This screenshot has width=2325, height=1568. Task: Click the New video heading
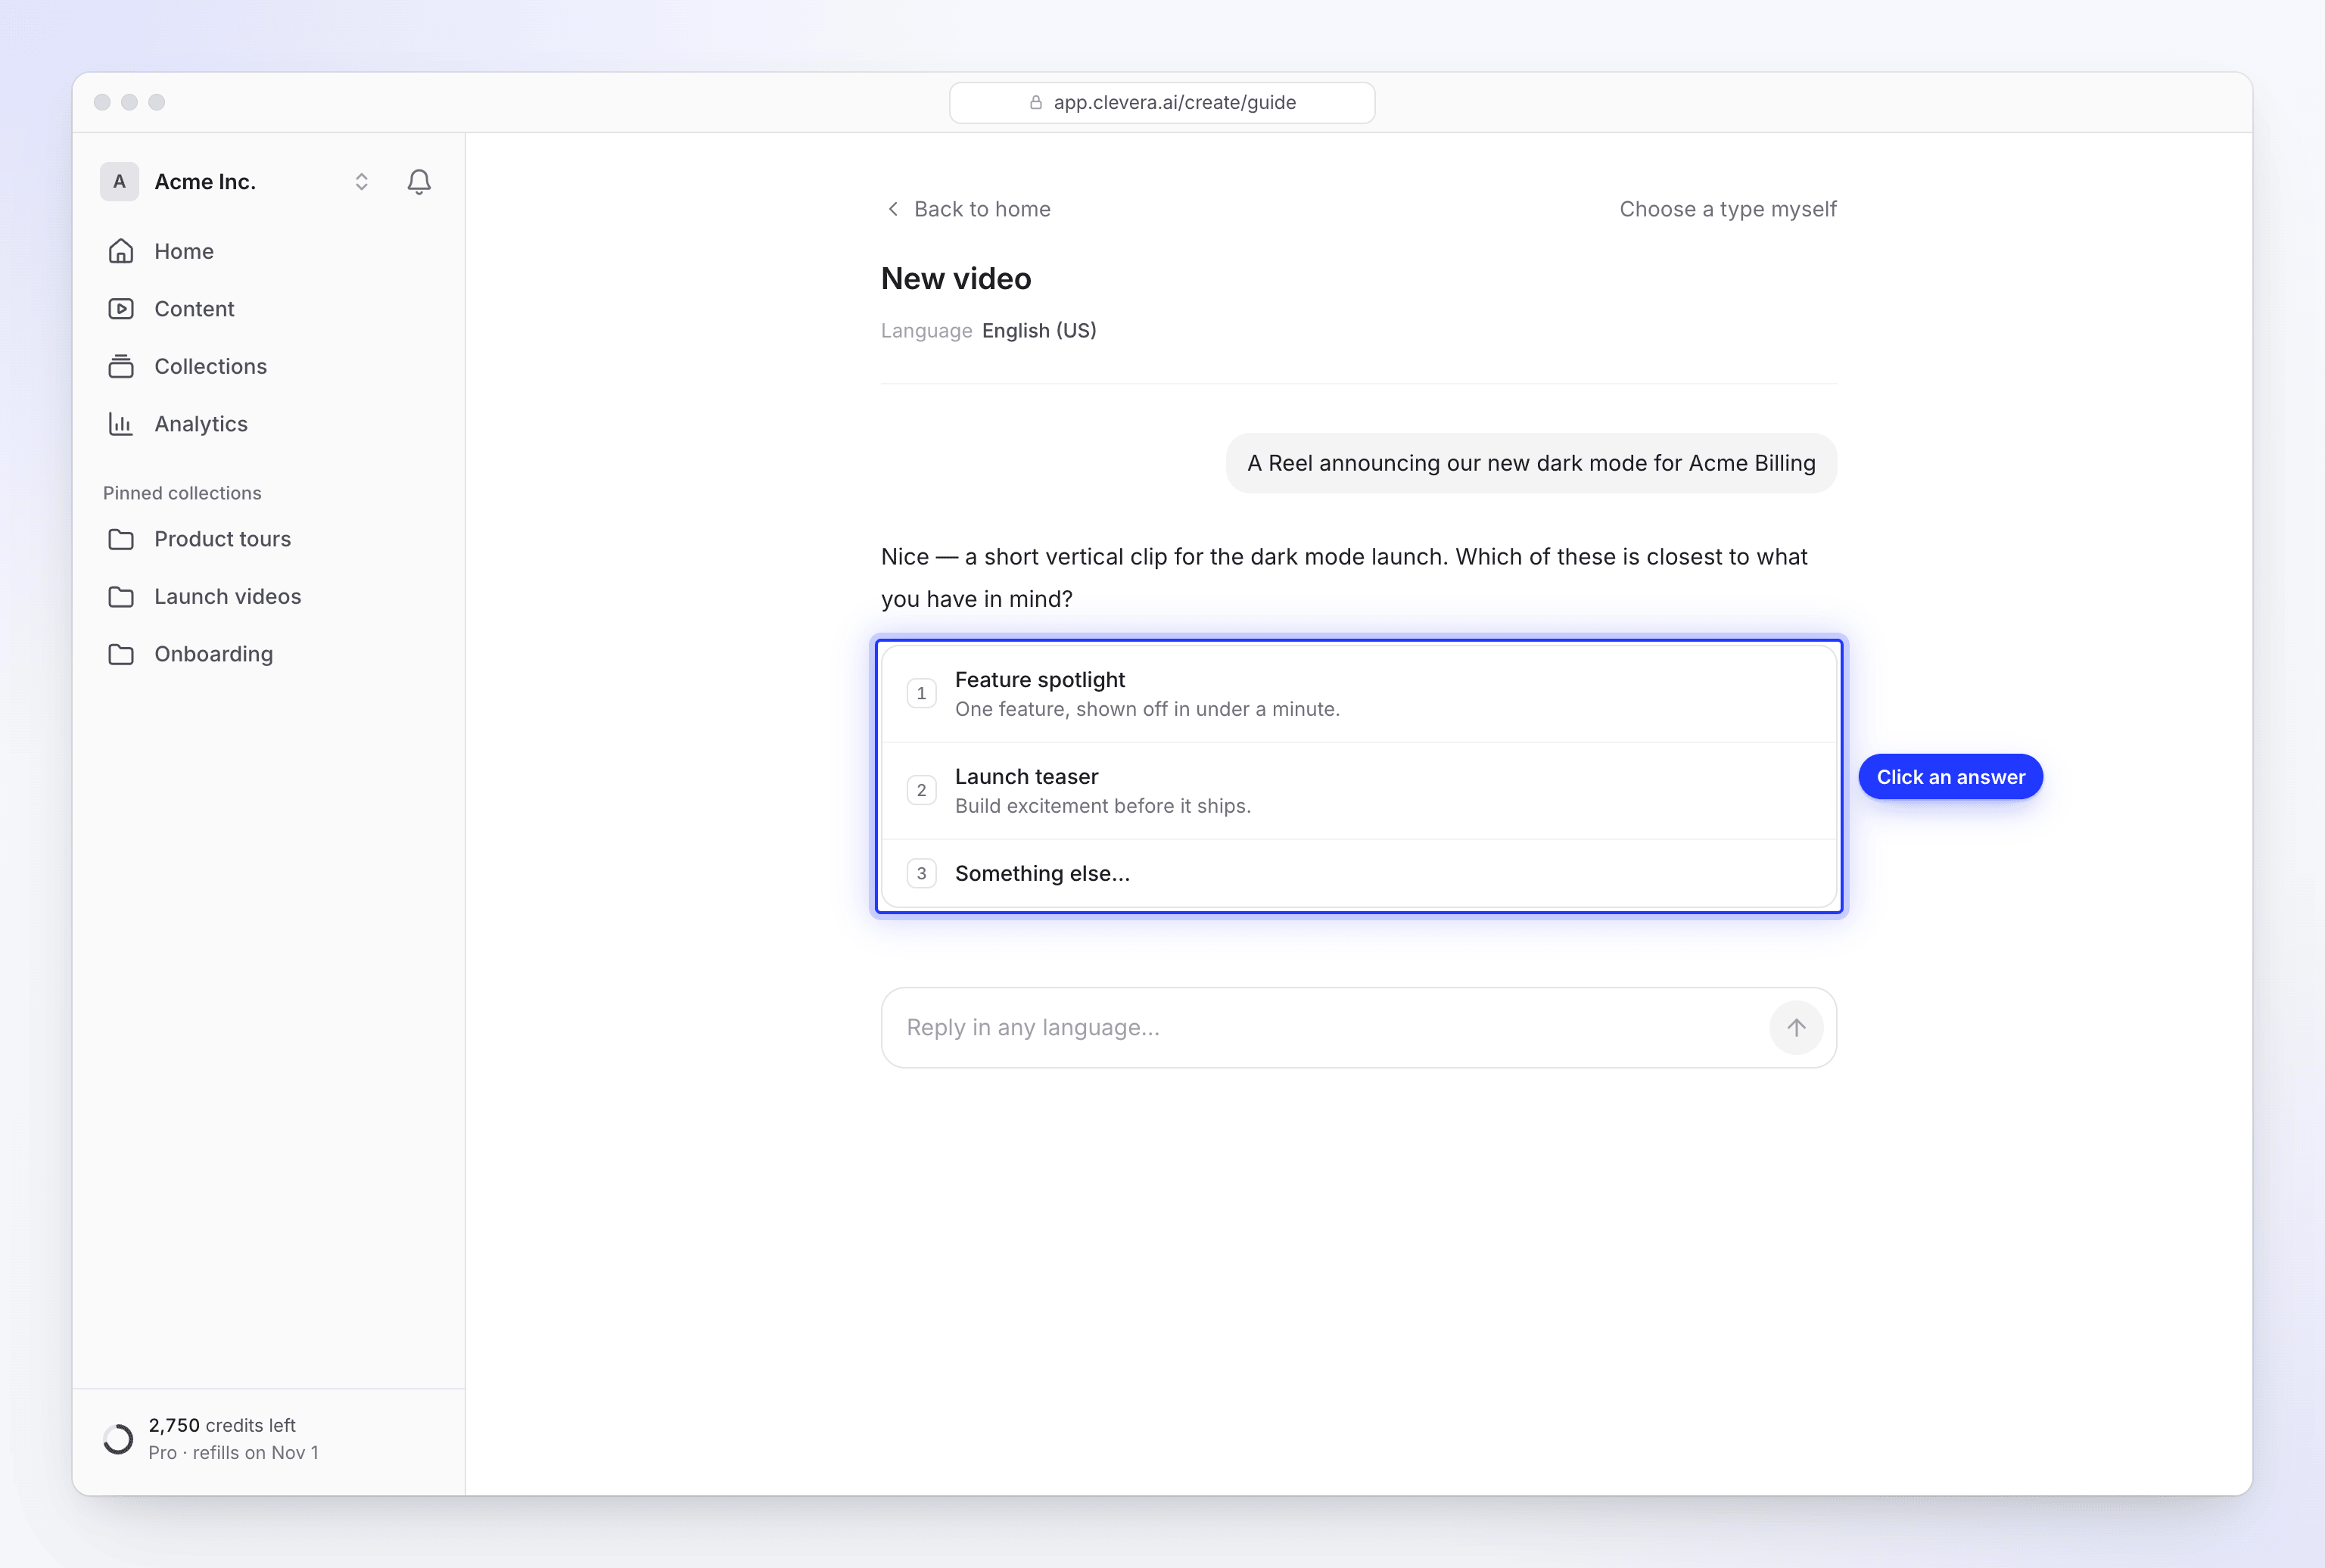[x=955, y=278]
